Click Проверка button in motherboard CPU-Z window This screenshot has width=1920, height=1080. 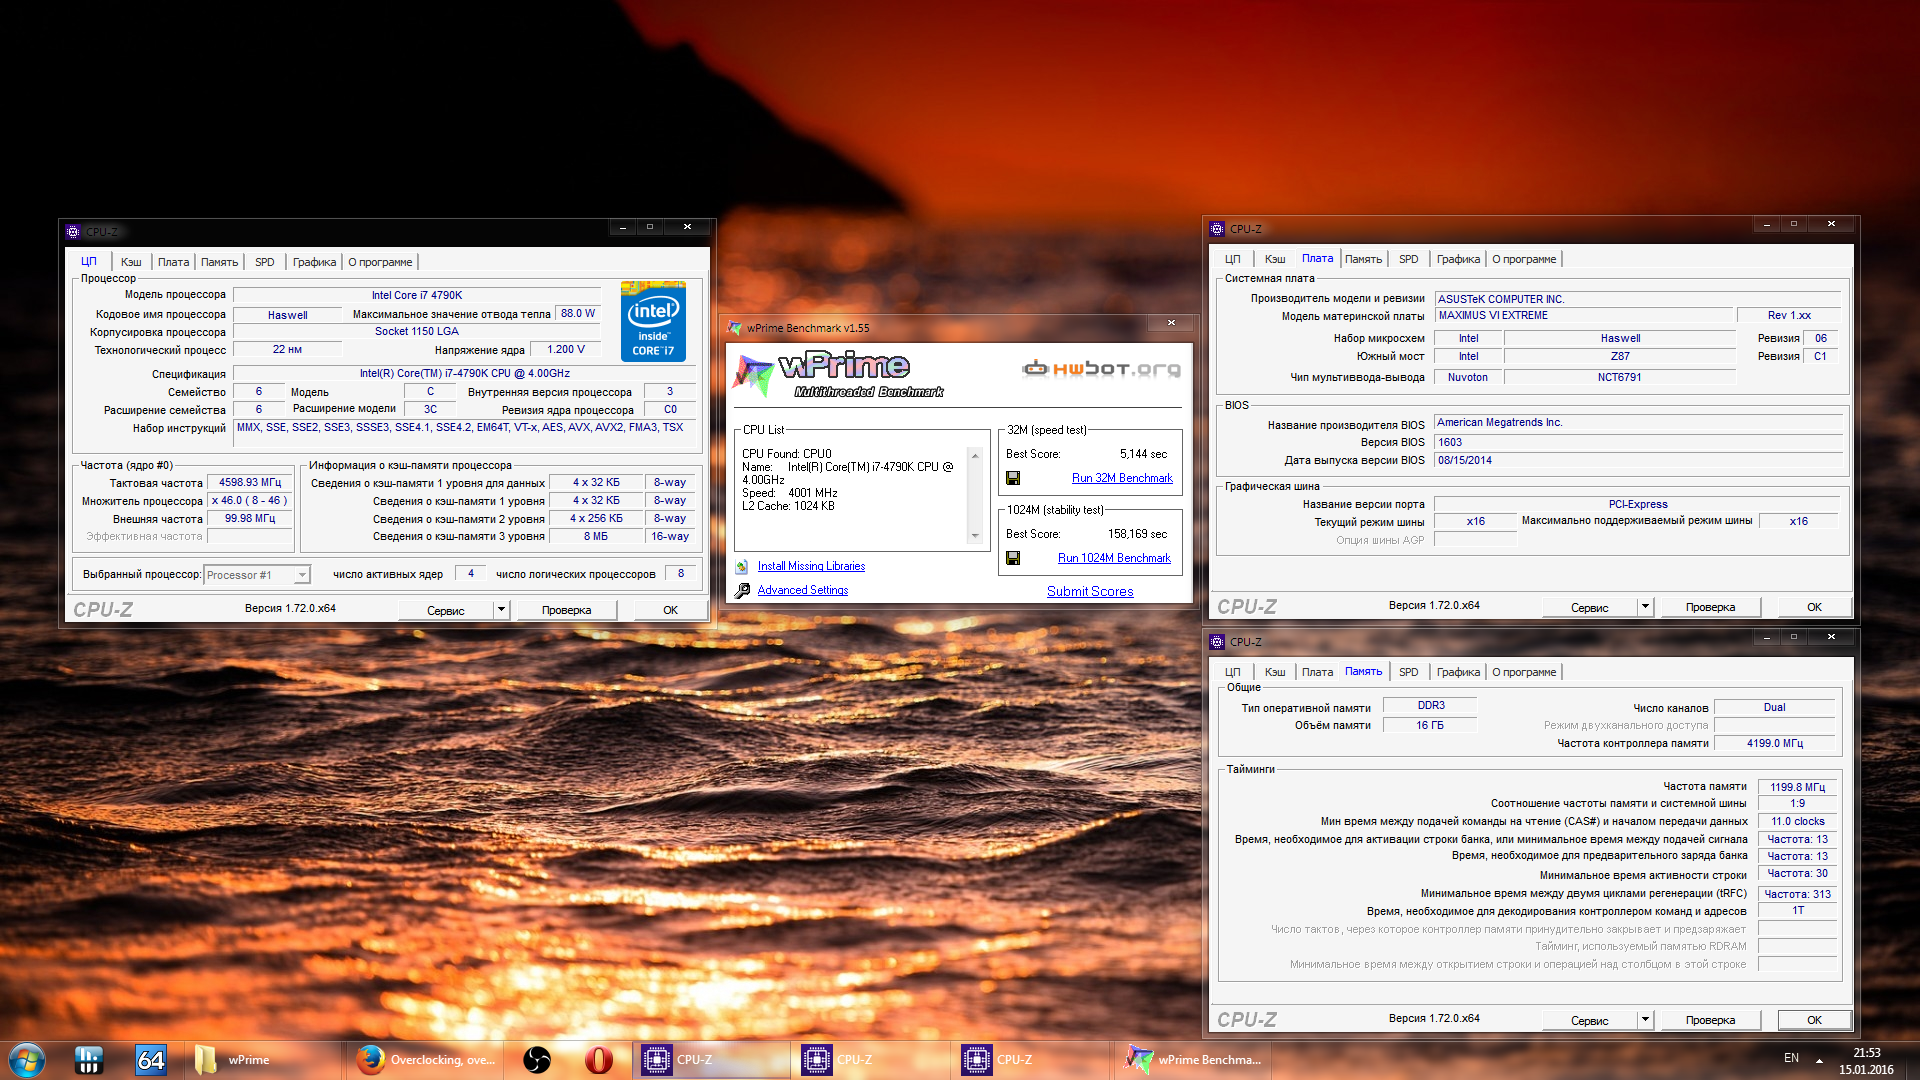point(1710,607)
